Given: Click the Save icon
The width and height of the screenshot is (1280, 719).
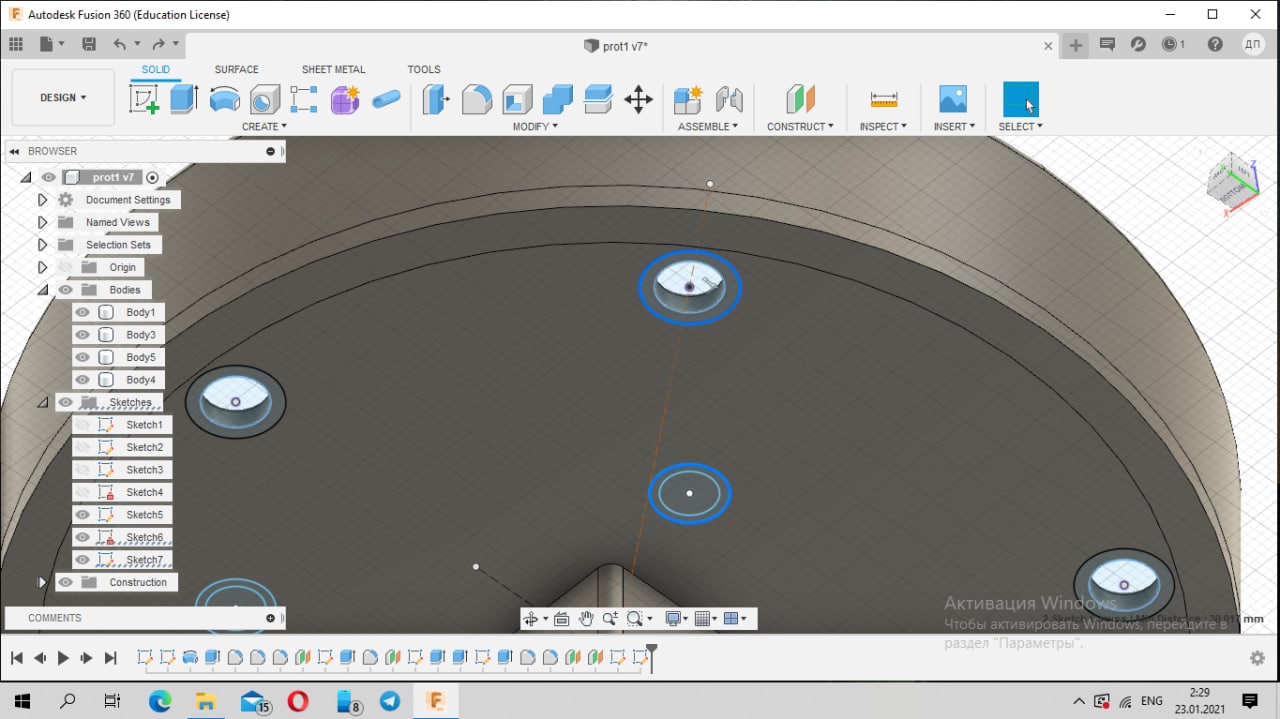Looking at the screenshot, I should pyautogui.click(x=89, y=44).
